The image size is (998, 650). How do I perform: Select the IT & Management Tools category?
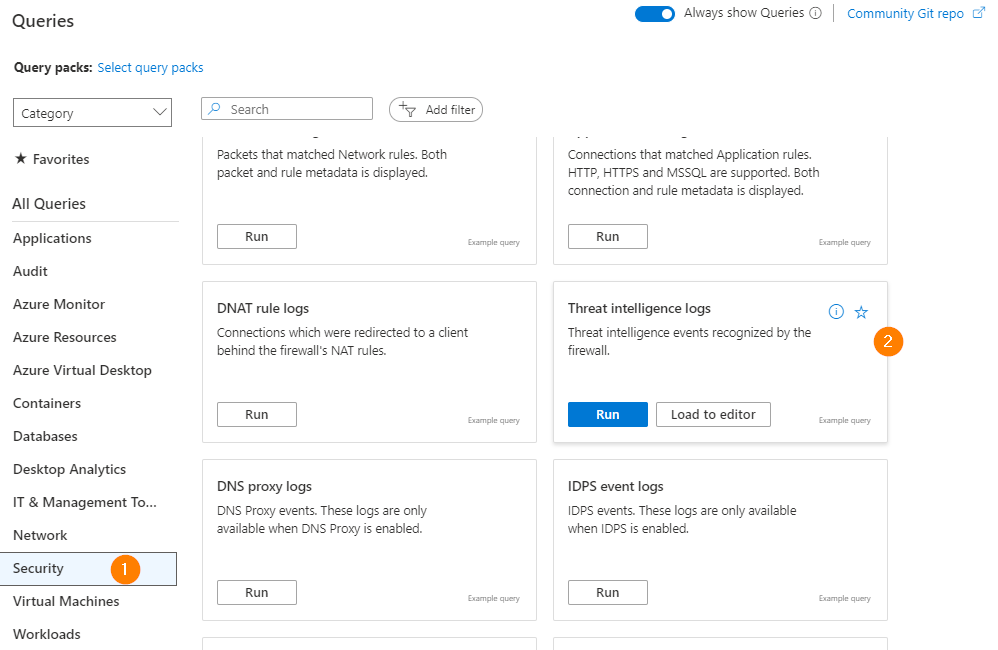[85, 502]
